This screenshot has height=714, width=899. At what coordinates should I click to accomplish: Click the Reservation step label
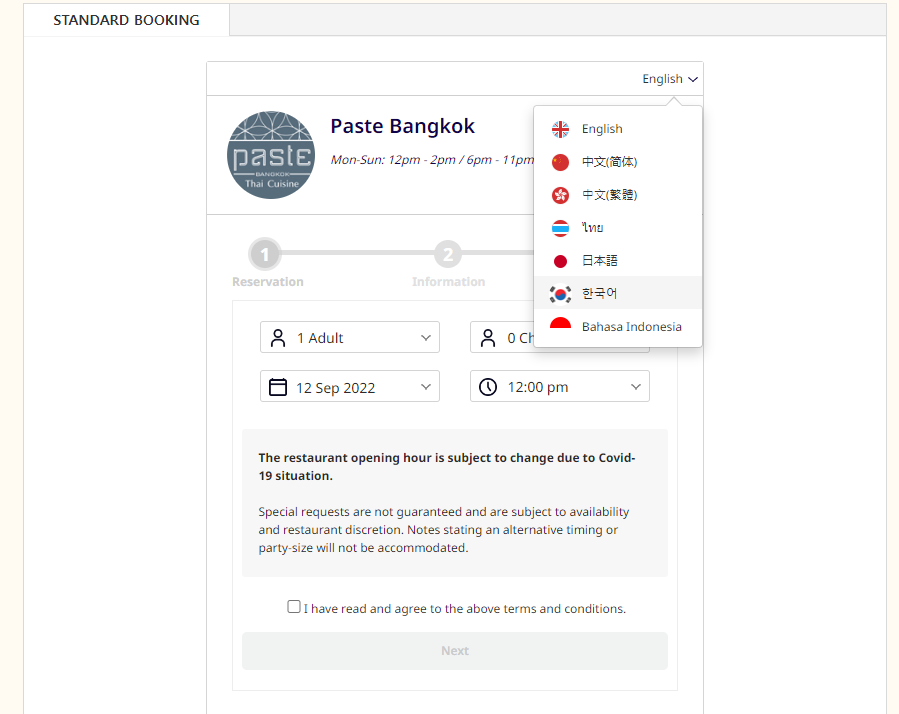(x=268, y=282)
